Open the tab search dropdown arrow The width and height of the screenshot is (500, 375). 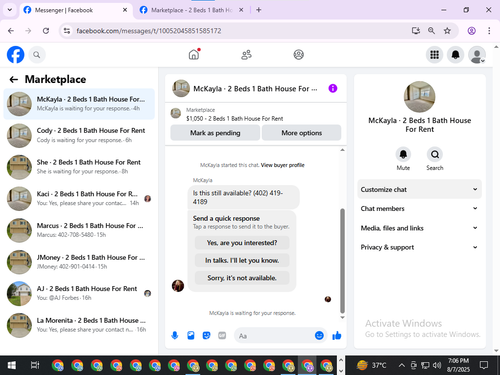10,10
